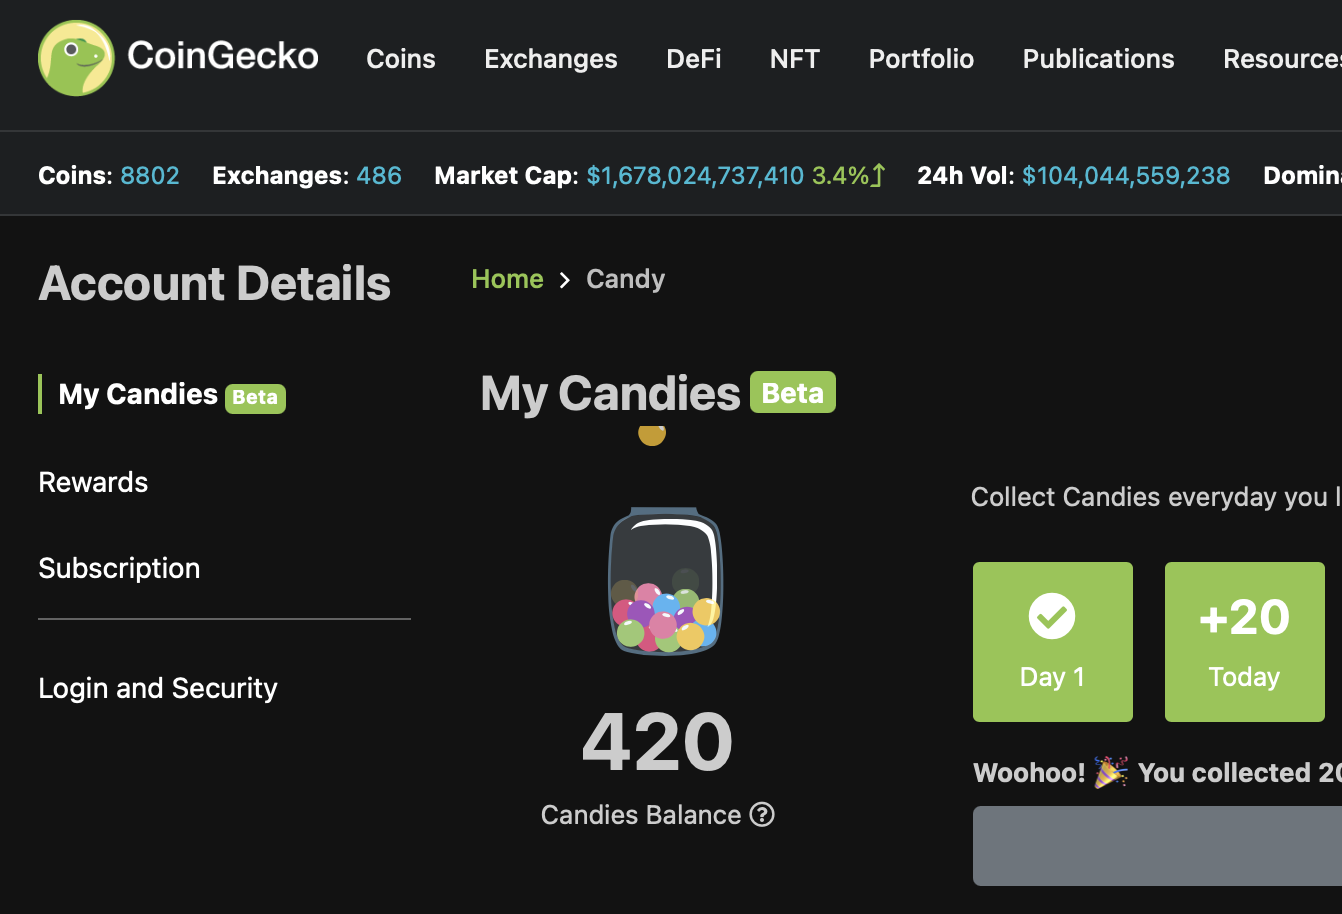Open the Coins menu
The width and height of the screenshot is (1342, 914).
click(401, 59)
